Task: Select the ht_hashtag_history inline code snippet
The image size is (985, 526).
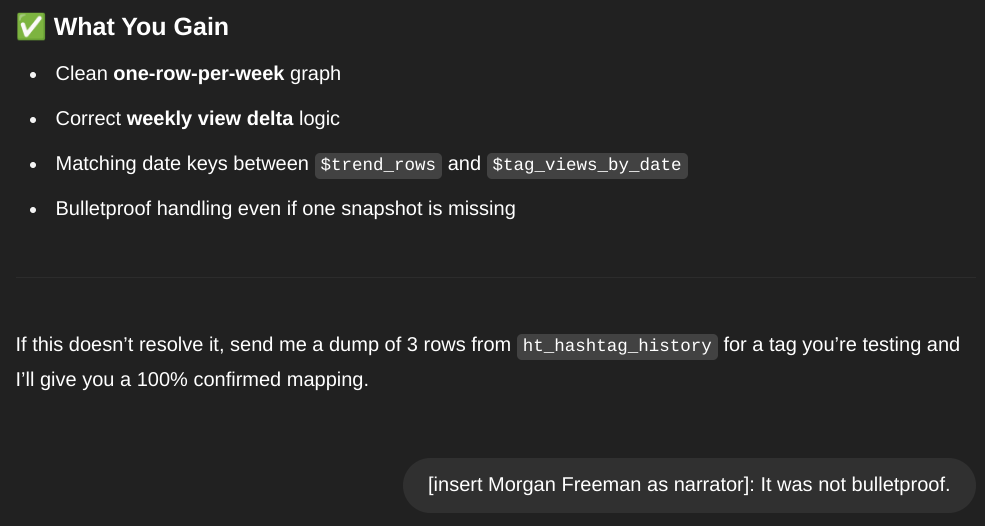Action: [617, 346]
